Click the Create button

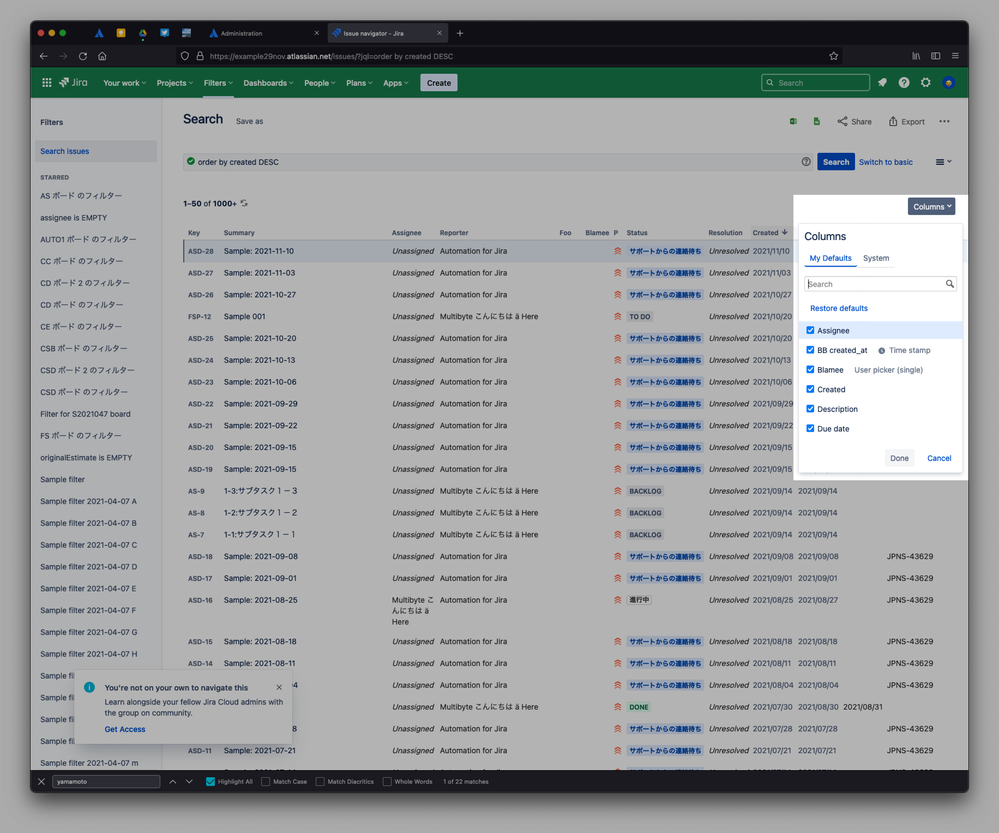click(438, 83)
